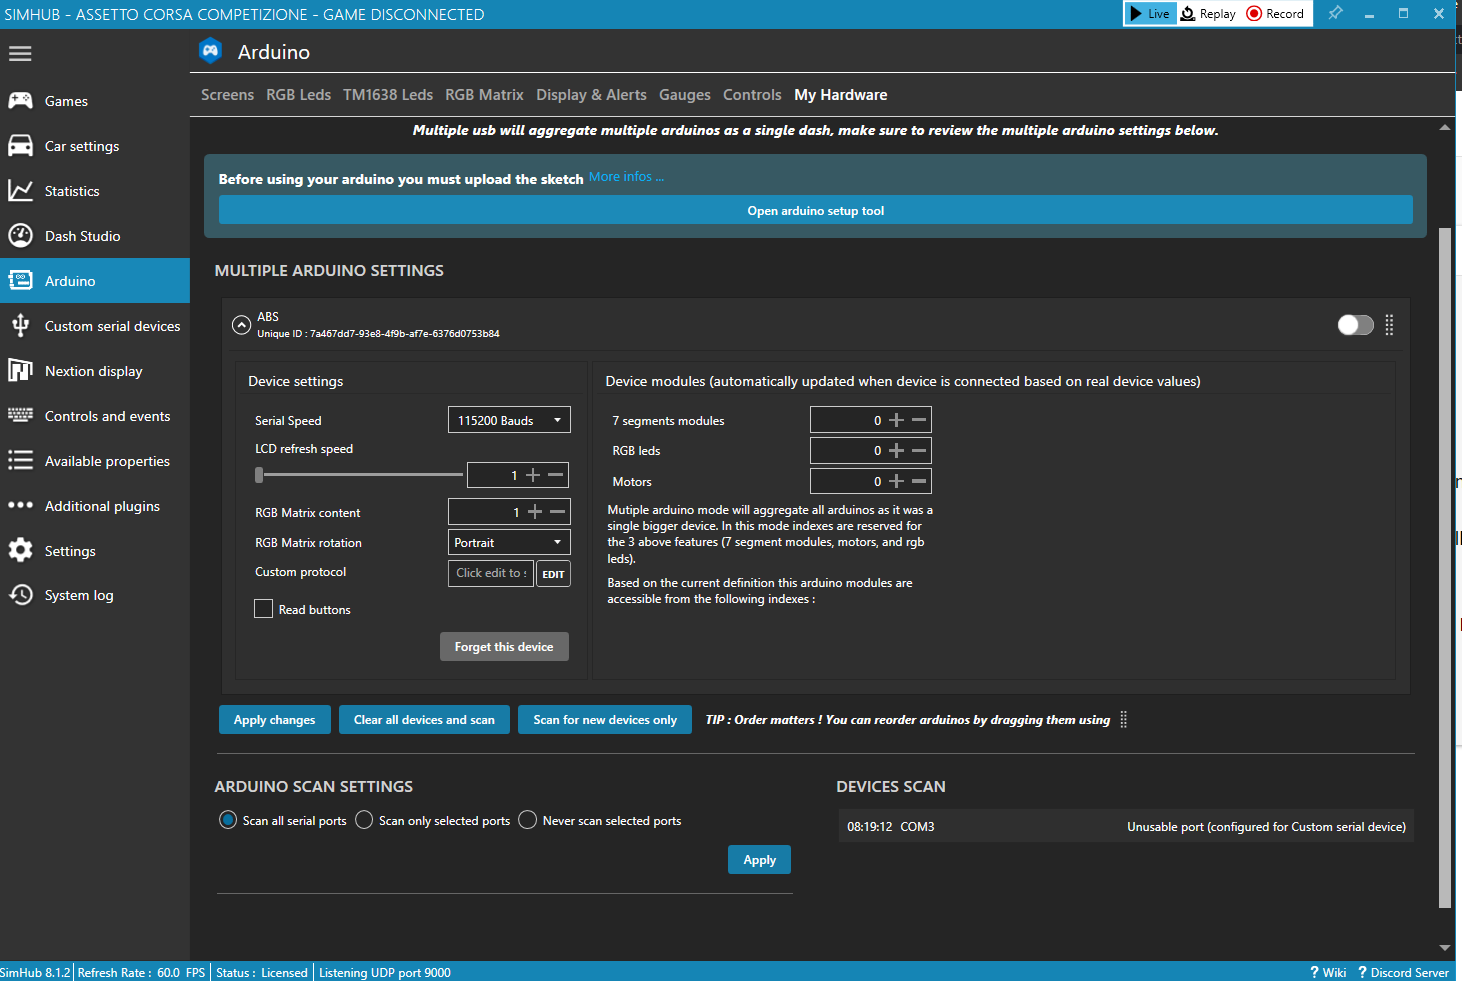
Task: Open the sidebar hamburger menu
Action: tap(20, 53)
